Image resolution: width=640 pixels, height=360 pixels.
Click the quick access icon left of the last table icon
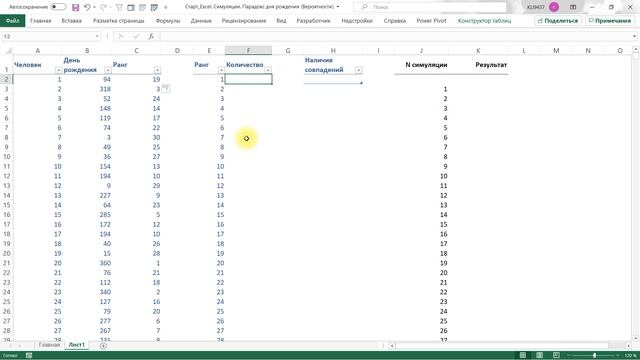(x=142, y=7)
